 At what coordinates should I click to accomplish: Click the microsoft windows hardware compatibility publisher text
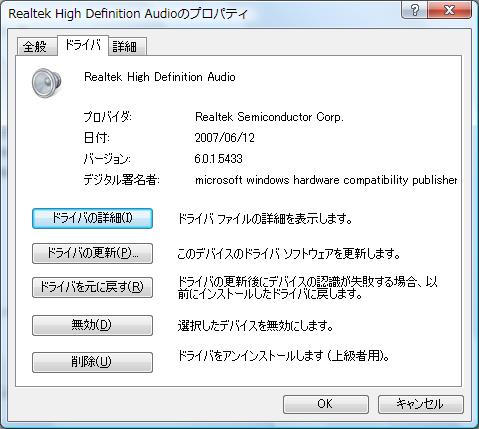tap(326, 180)
